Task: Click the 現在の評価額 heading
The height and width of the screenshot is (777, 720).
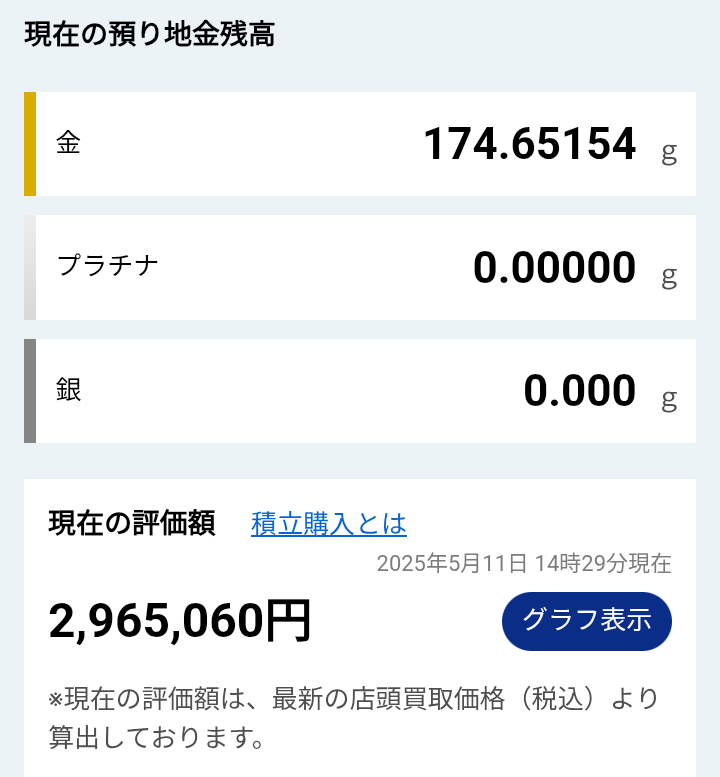Action: coord(131,523)
